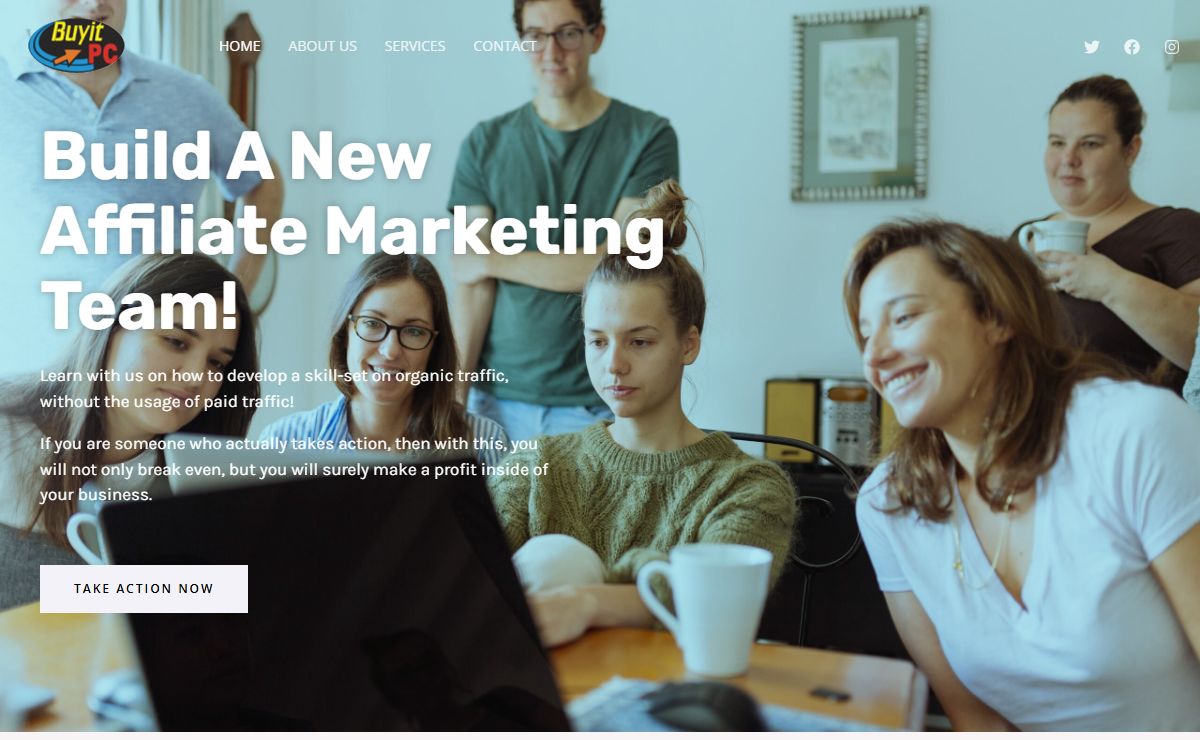The height and width of the screenshot is (740, 1200).
Task: Navigate to the CONTACT page
Action: pos(505,46)
